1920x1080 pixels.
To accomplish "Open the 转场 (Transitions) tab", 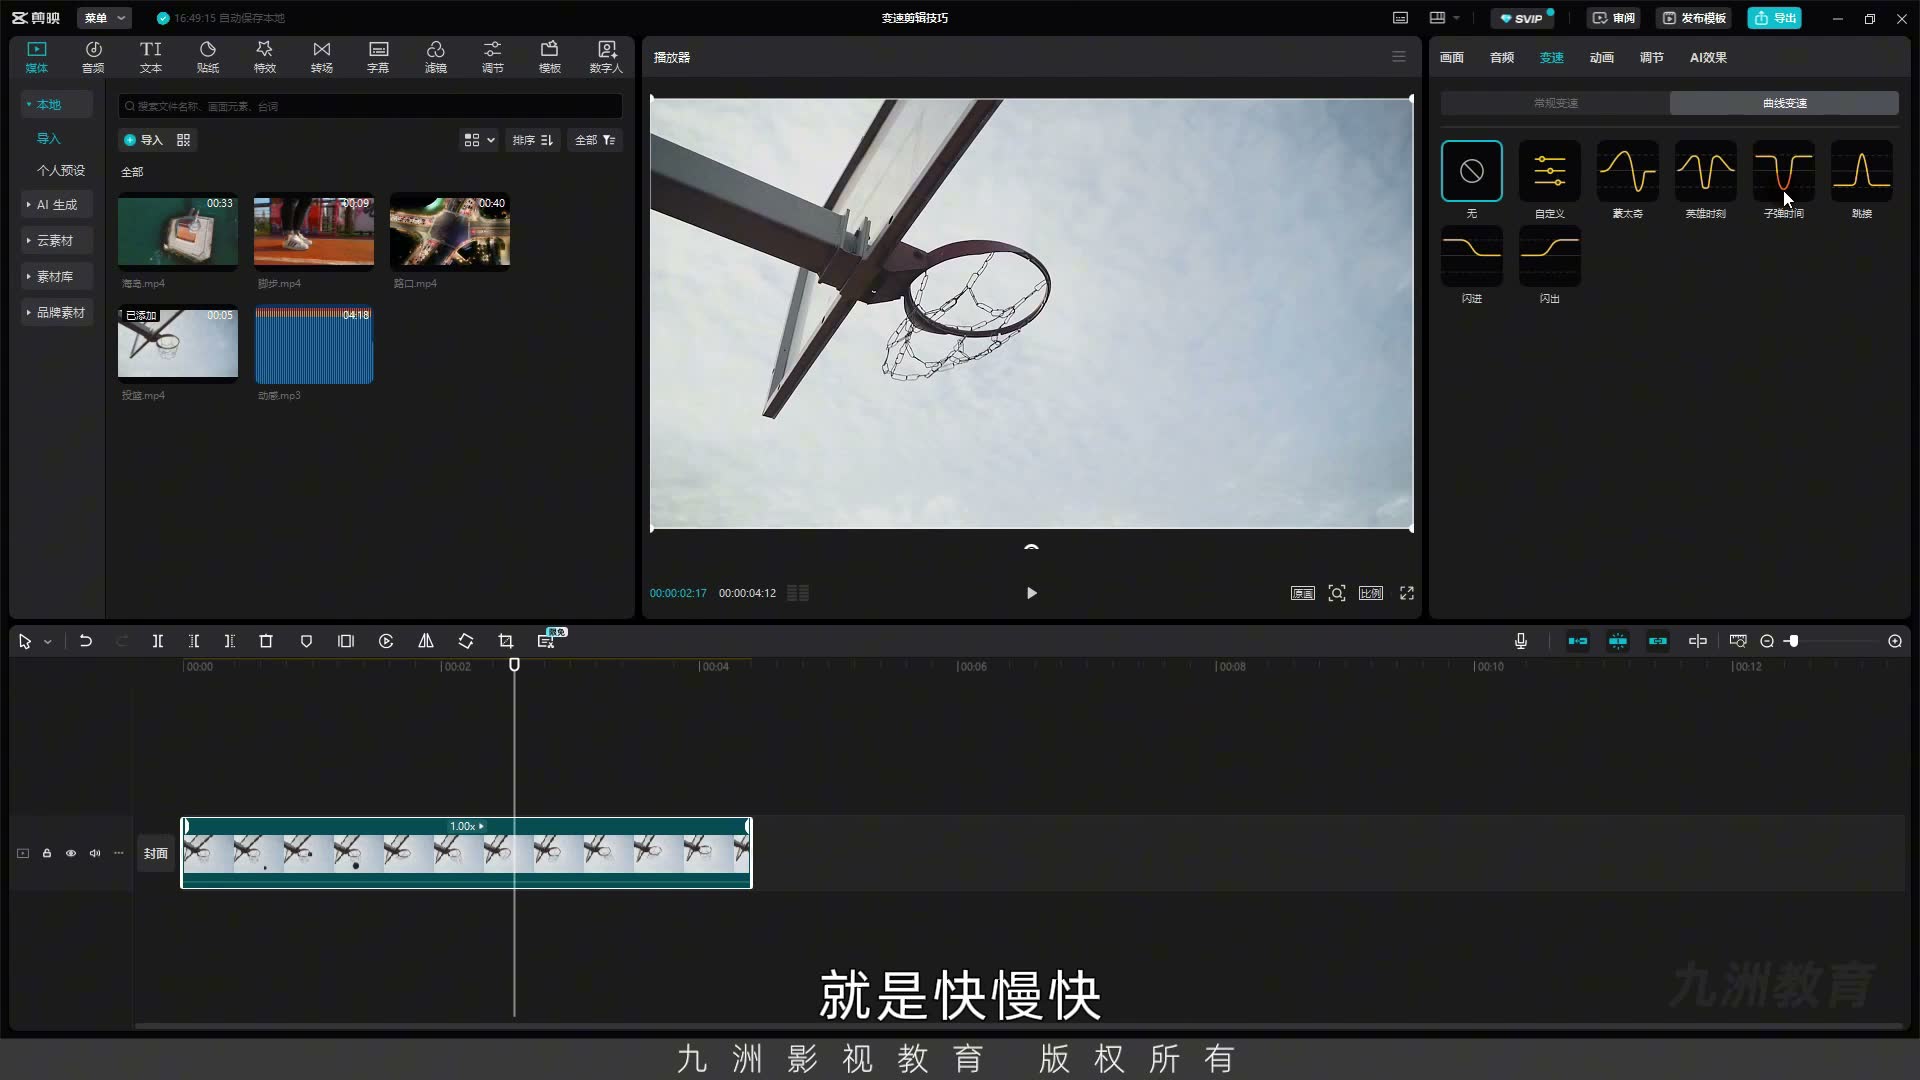I will pyautogui.click(x=321, y=57).
